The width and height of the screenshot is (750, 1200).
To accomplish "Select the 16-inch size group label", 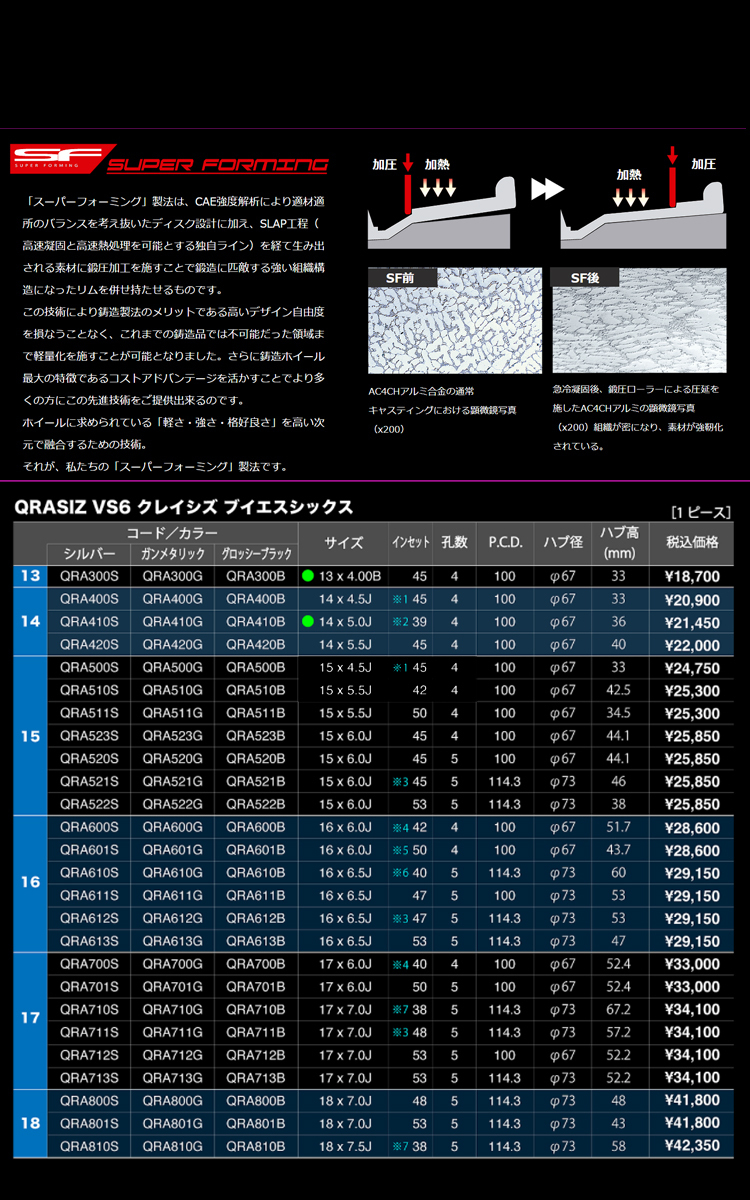I will pyautogui.click(x=30, y=884).
